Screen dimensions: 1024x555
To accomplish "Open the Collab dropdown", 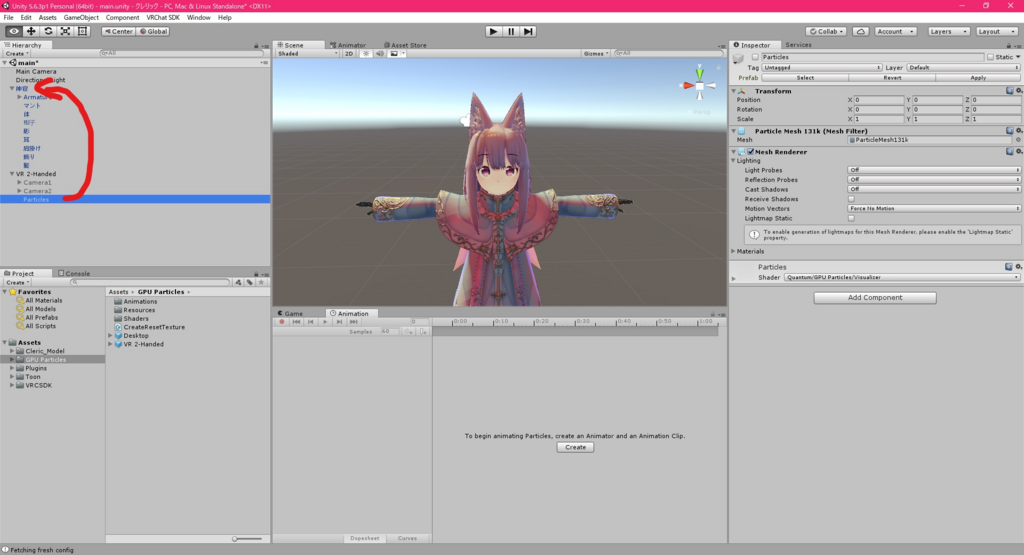I will coord(826,31).
